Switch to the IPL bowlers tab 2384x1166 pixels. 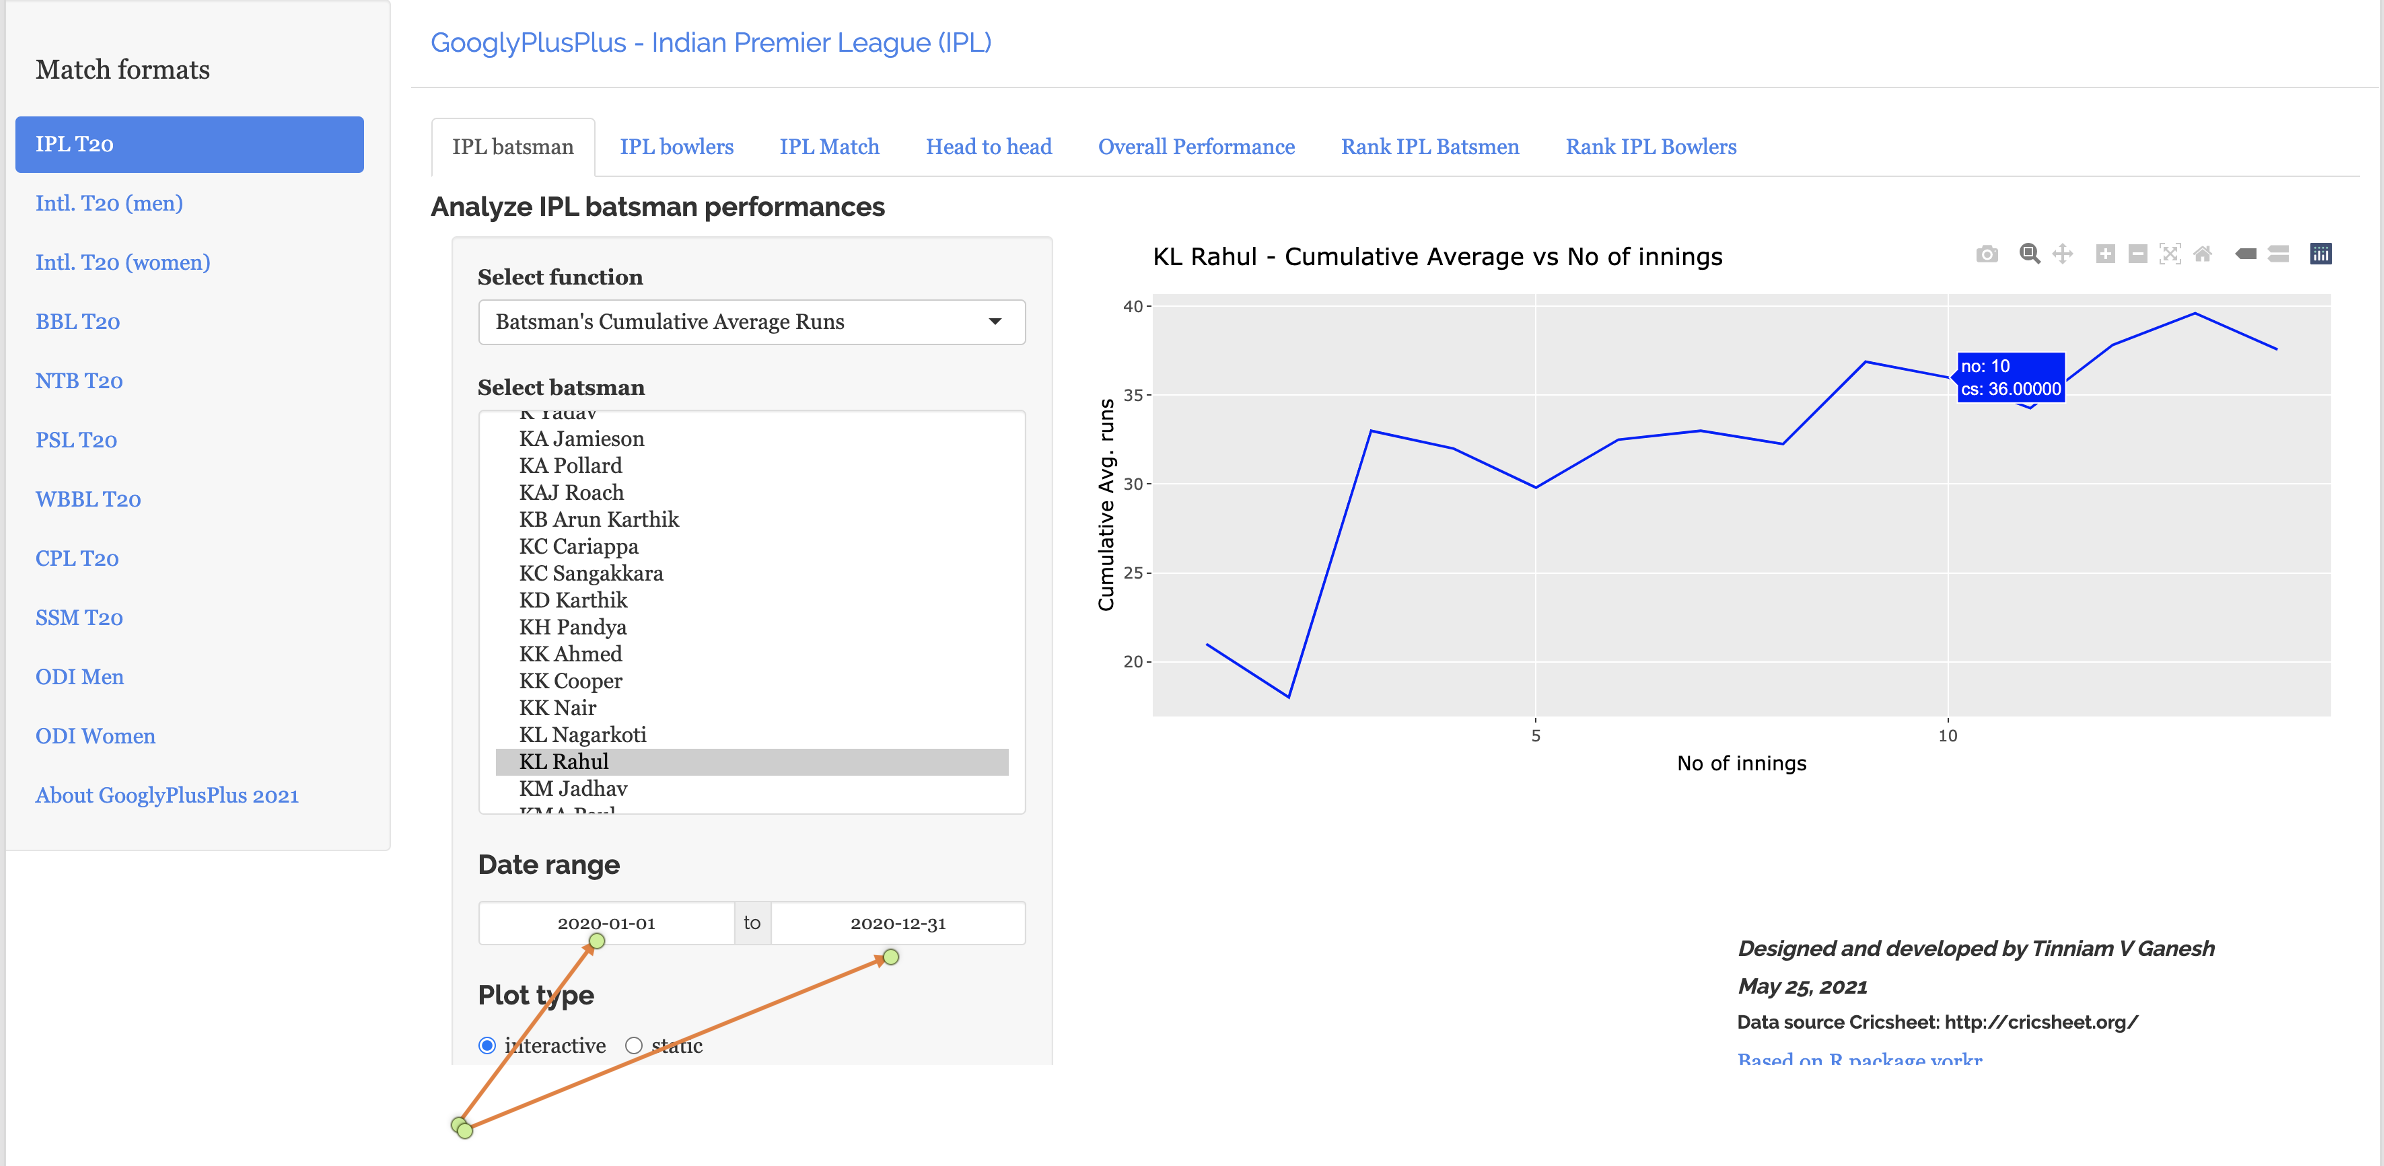(677, 147)
